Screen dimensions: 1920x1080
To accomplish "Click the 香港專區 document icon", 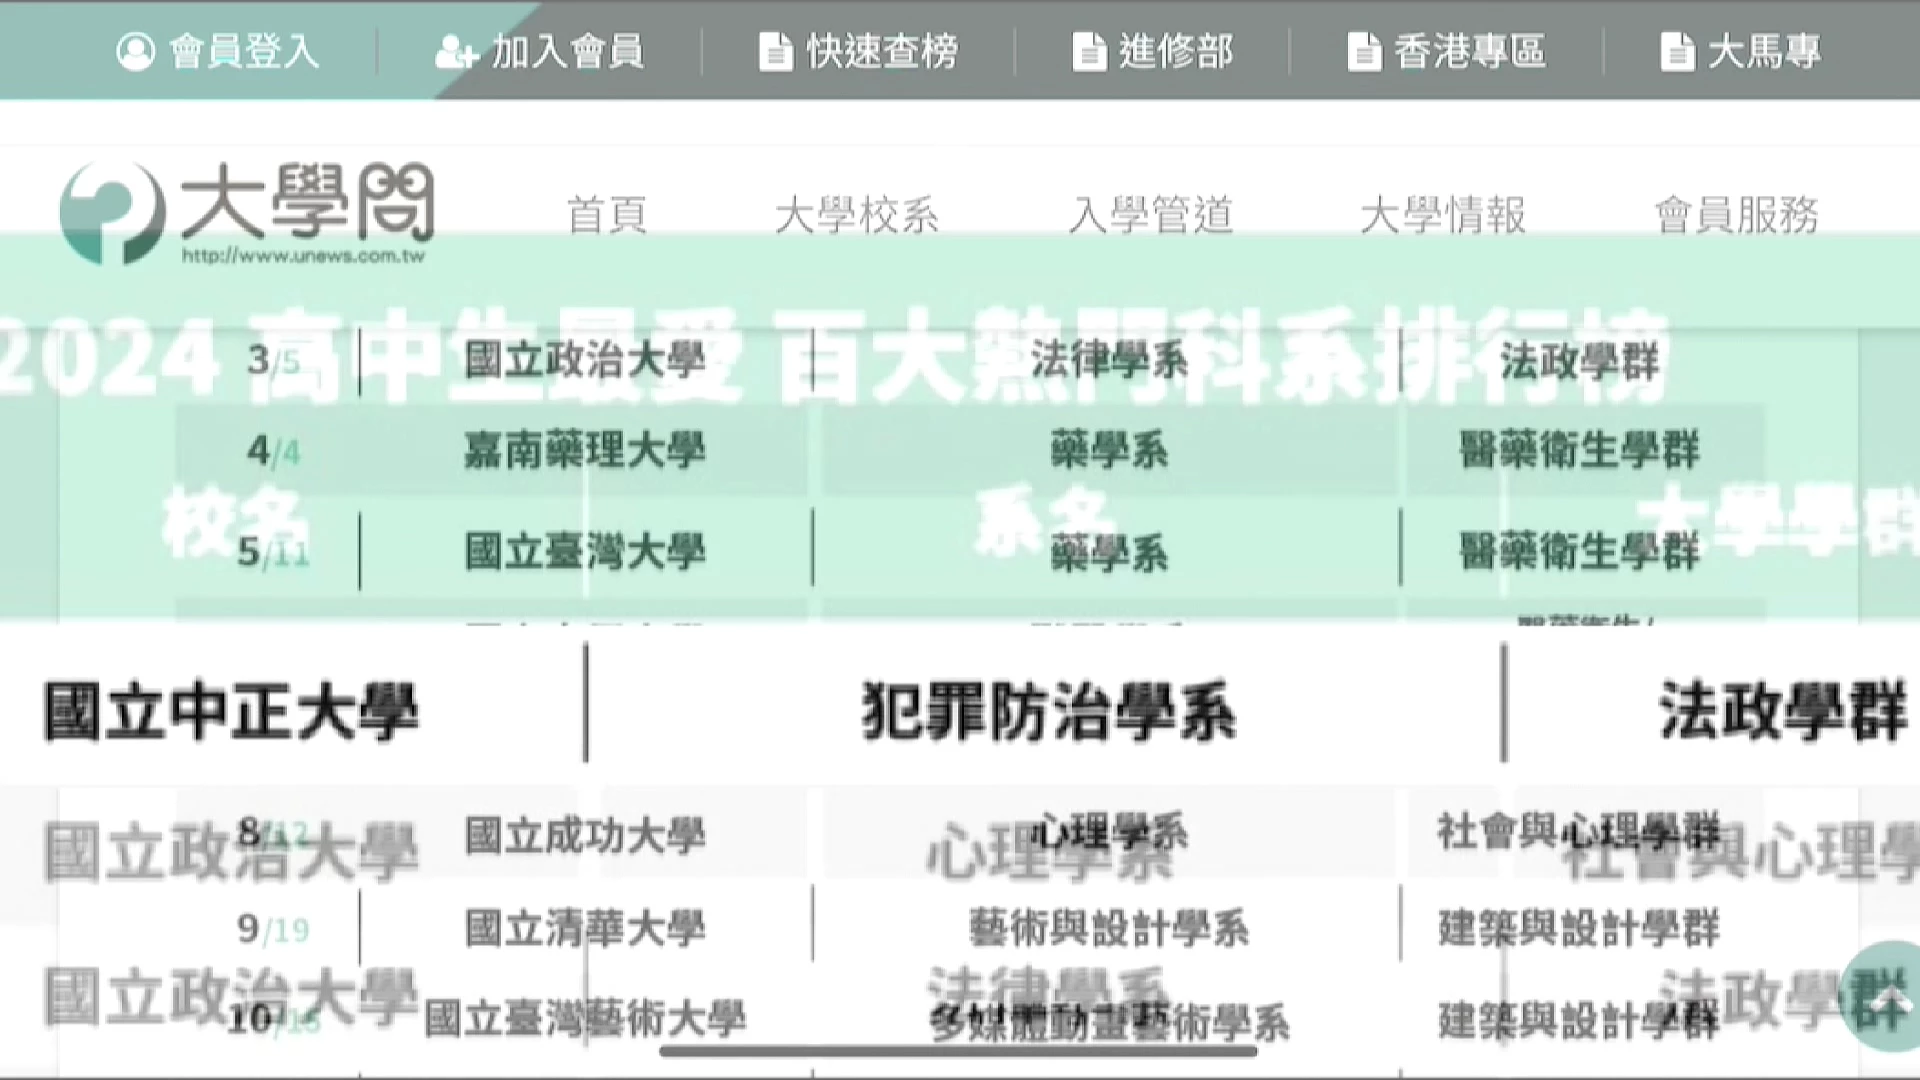I will 1363,52.
